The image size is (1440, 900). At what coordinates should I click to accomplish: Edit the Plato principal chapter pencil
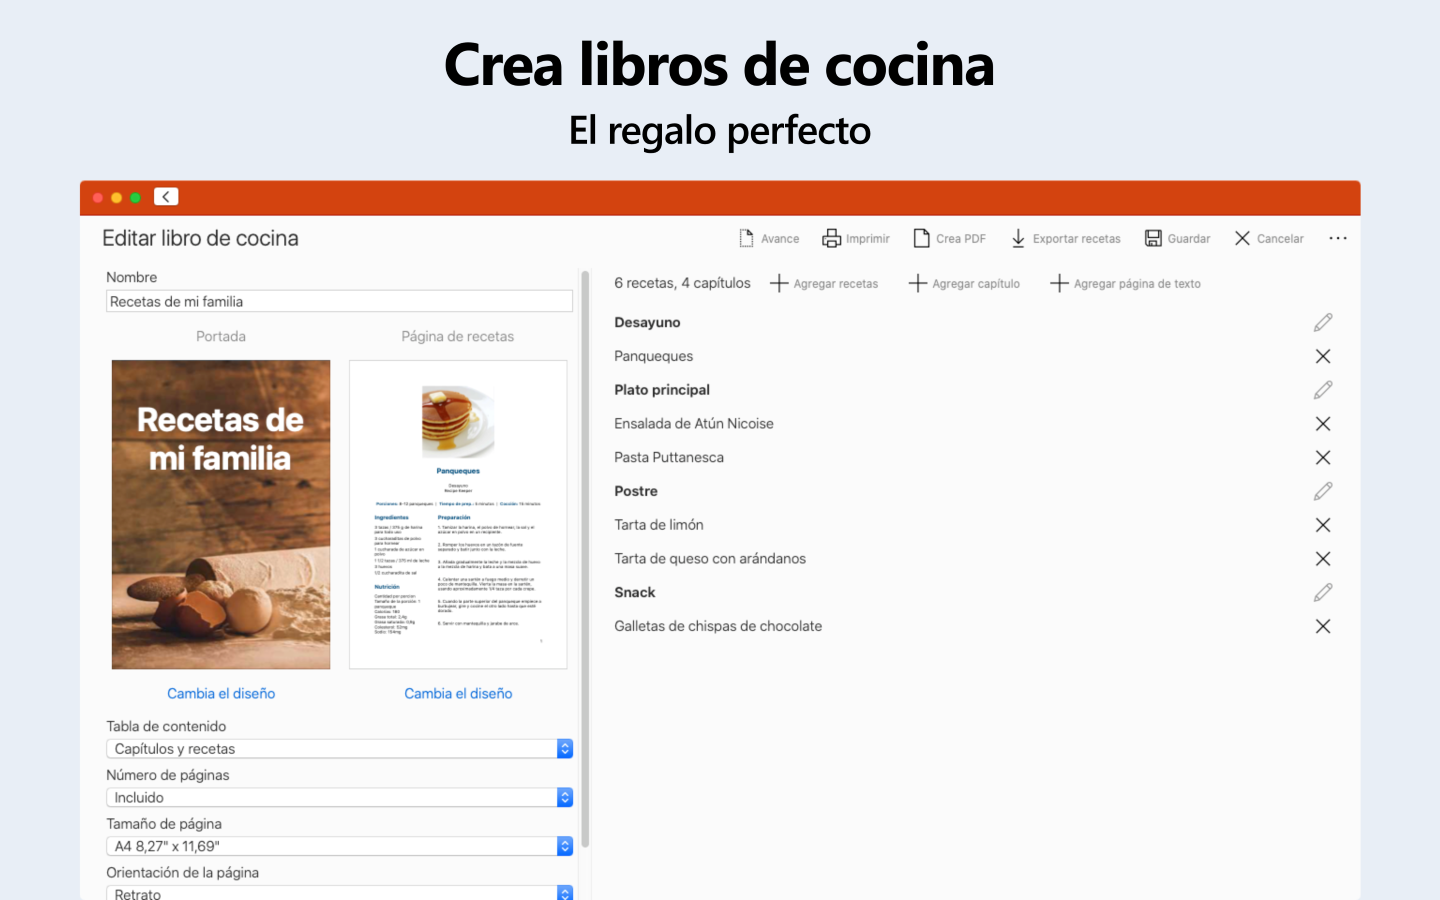1323,390
